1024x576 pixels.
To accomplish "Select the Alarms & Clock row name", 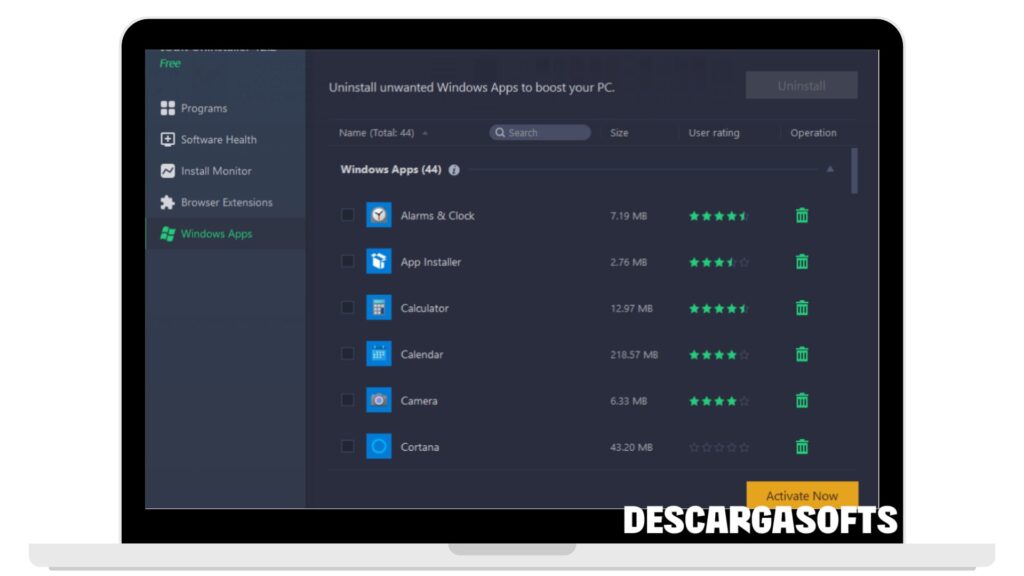I will click(438, 216).
